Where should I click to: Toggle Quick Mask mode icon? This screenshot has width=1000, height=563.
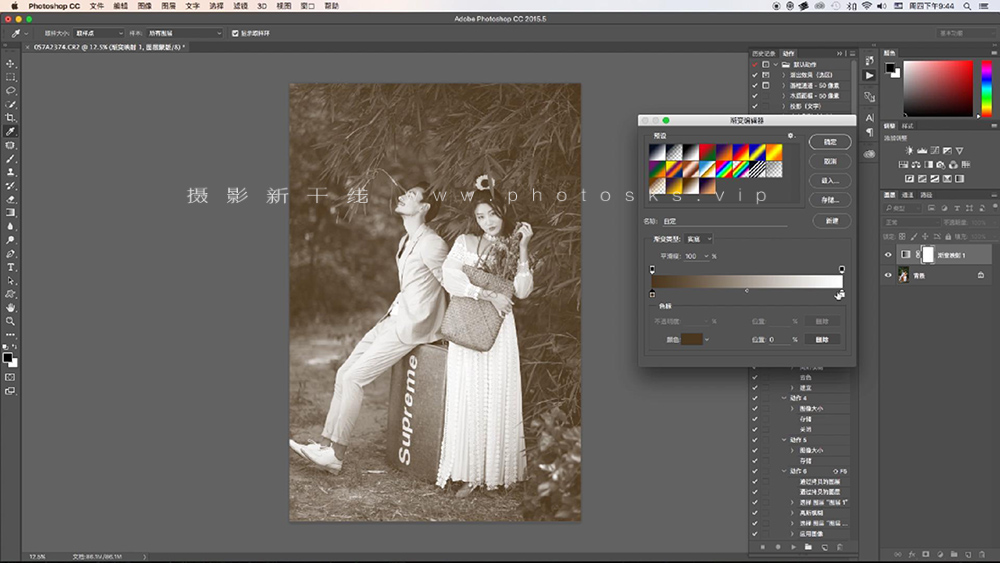(10, 377)
